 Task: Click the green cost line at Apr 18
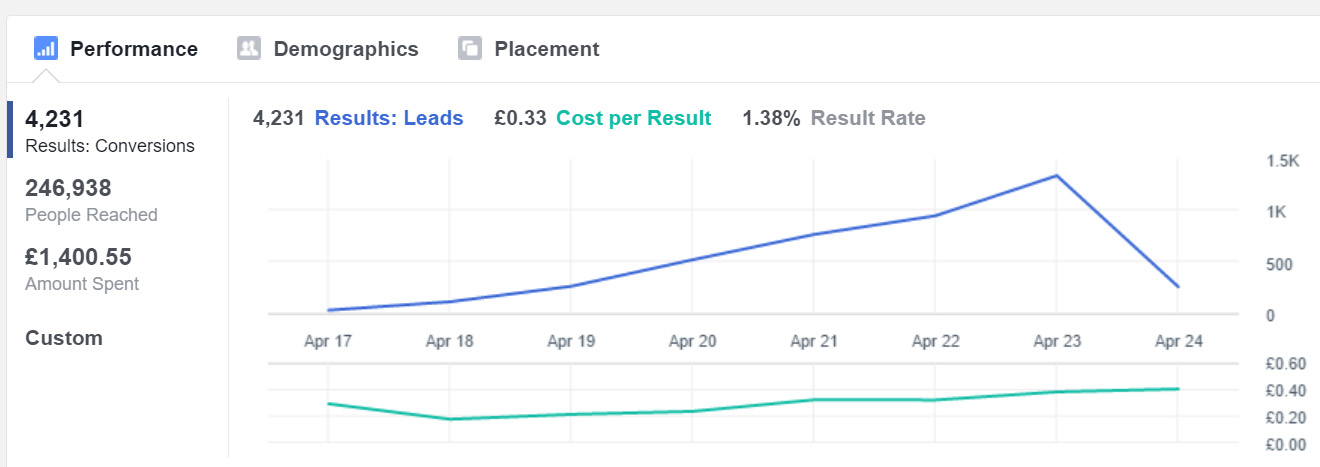coord(450,419)
